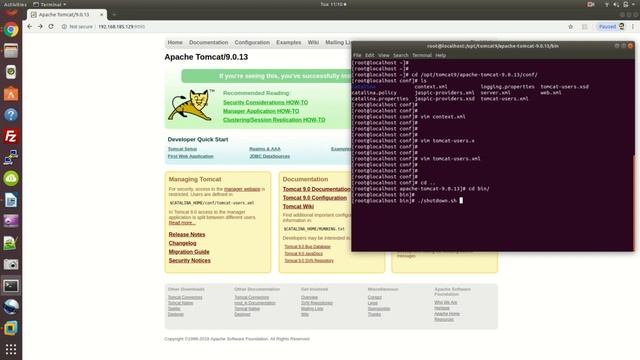Open Clustering/Session Replication HOW-TO link

tap(274, 120)
